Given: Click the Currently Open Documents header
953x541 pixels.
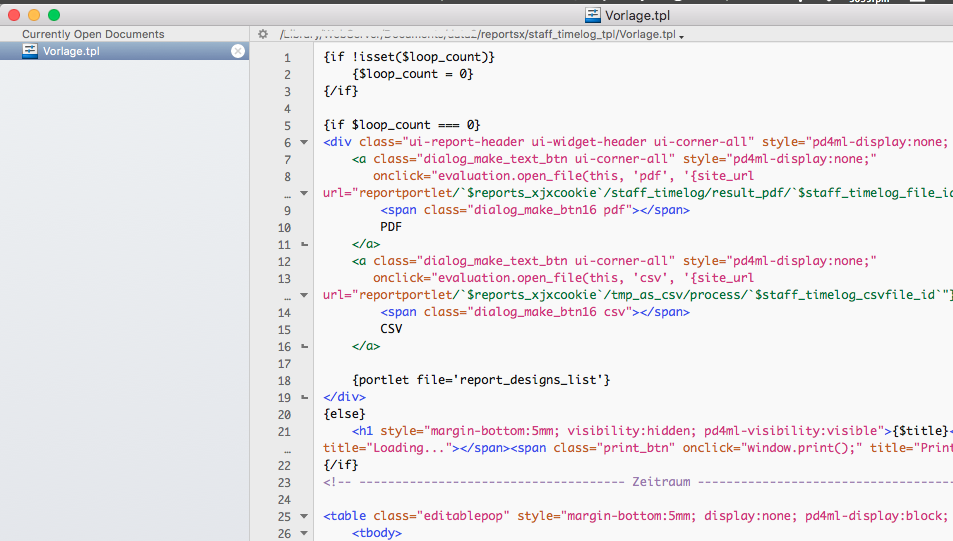Looking at the screenshot, I should click(93, 34).
